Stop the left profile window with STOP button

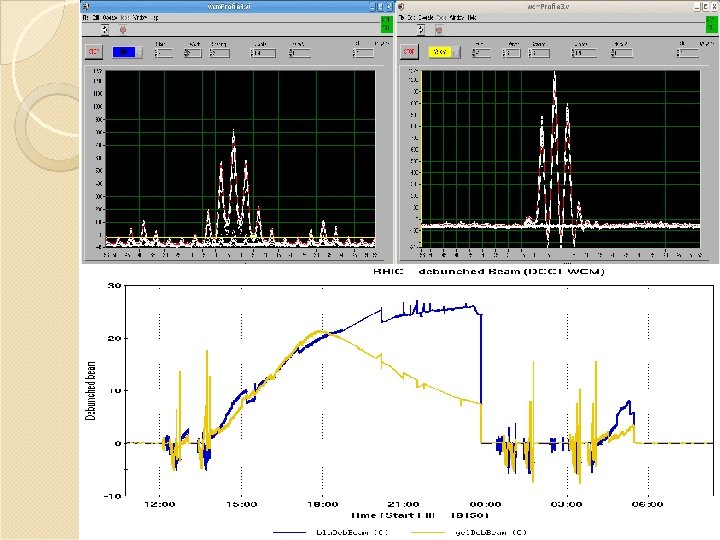(x=93, y=52)
